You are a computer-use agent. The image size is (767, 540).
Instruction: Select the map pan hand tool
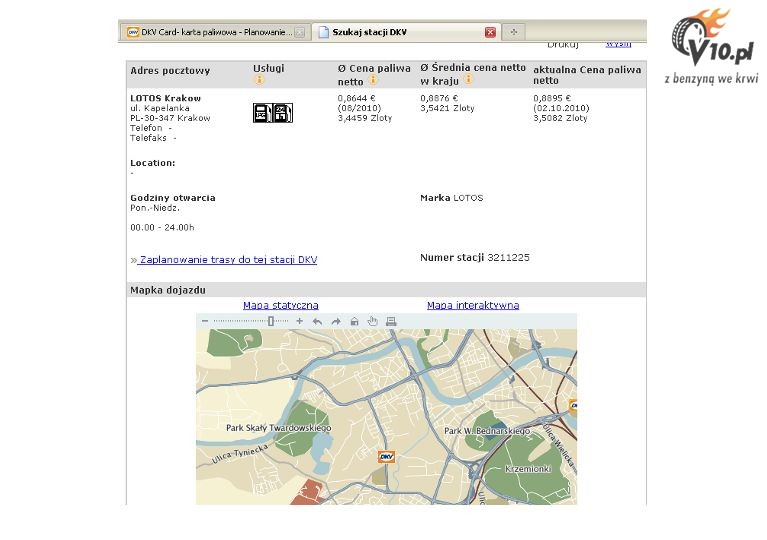pos(373,321)
